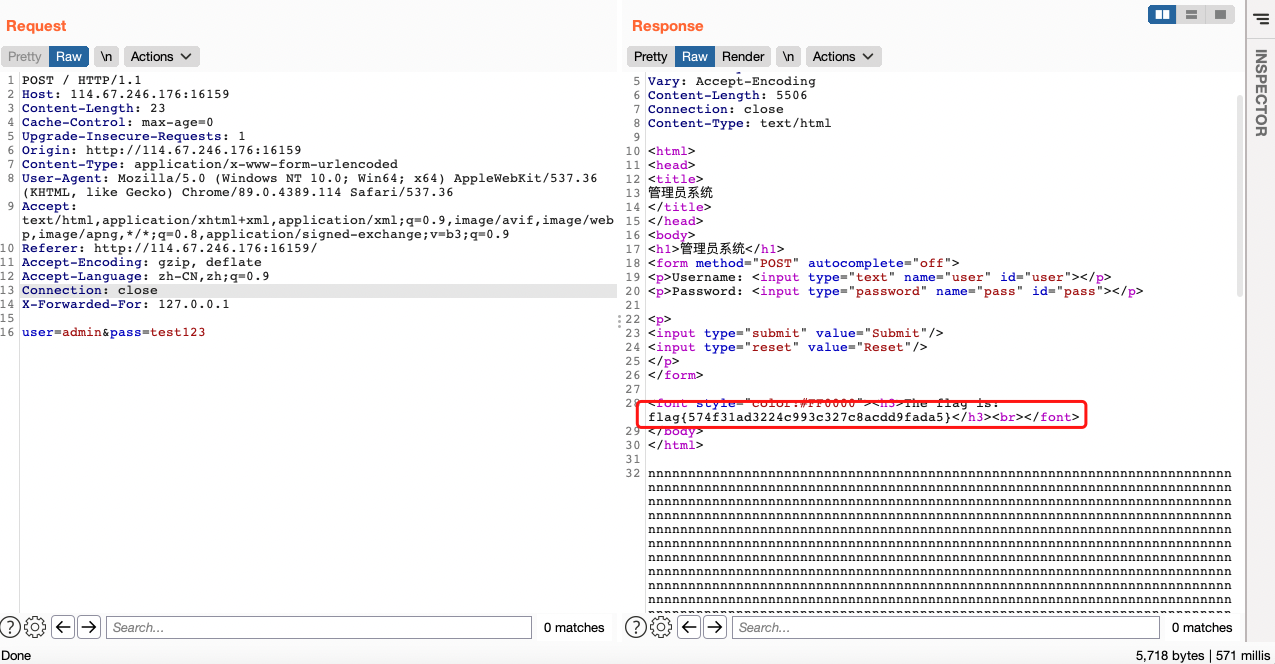Image resolution: width=1275 pixels, height=664 pixels.
Task: Select side-by-side layout icon
Action: (x=1162, y=15)
